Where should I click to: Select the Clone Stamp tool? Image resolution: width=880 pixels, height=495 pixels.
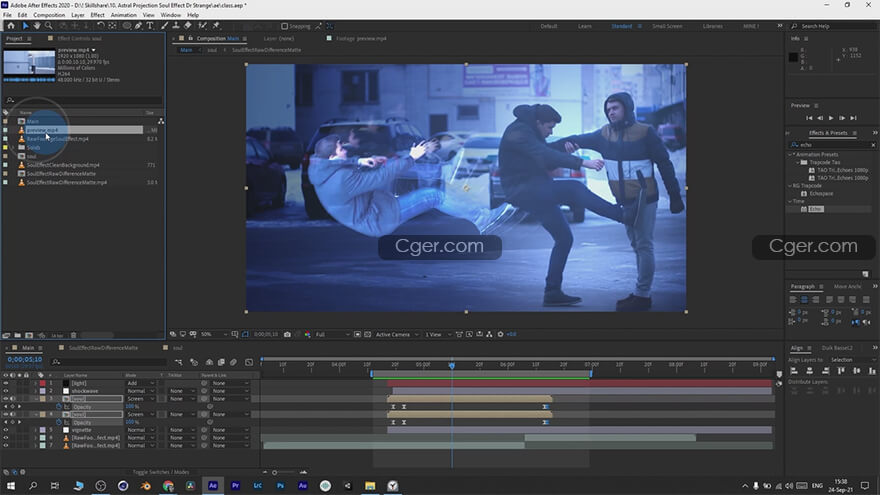(x=176, y=26)
